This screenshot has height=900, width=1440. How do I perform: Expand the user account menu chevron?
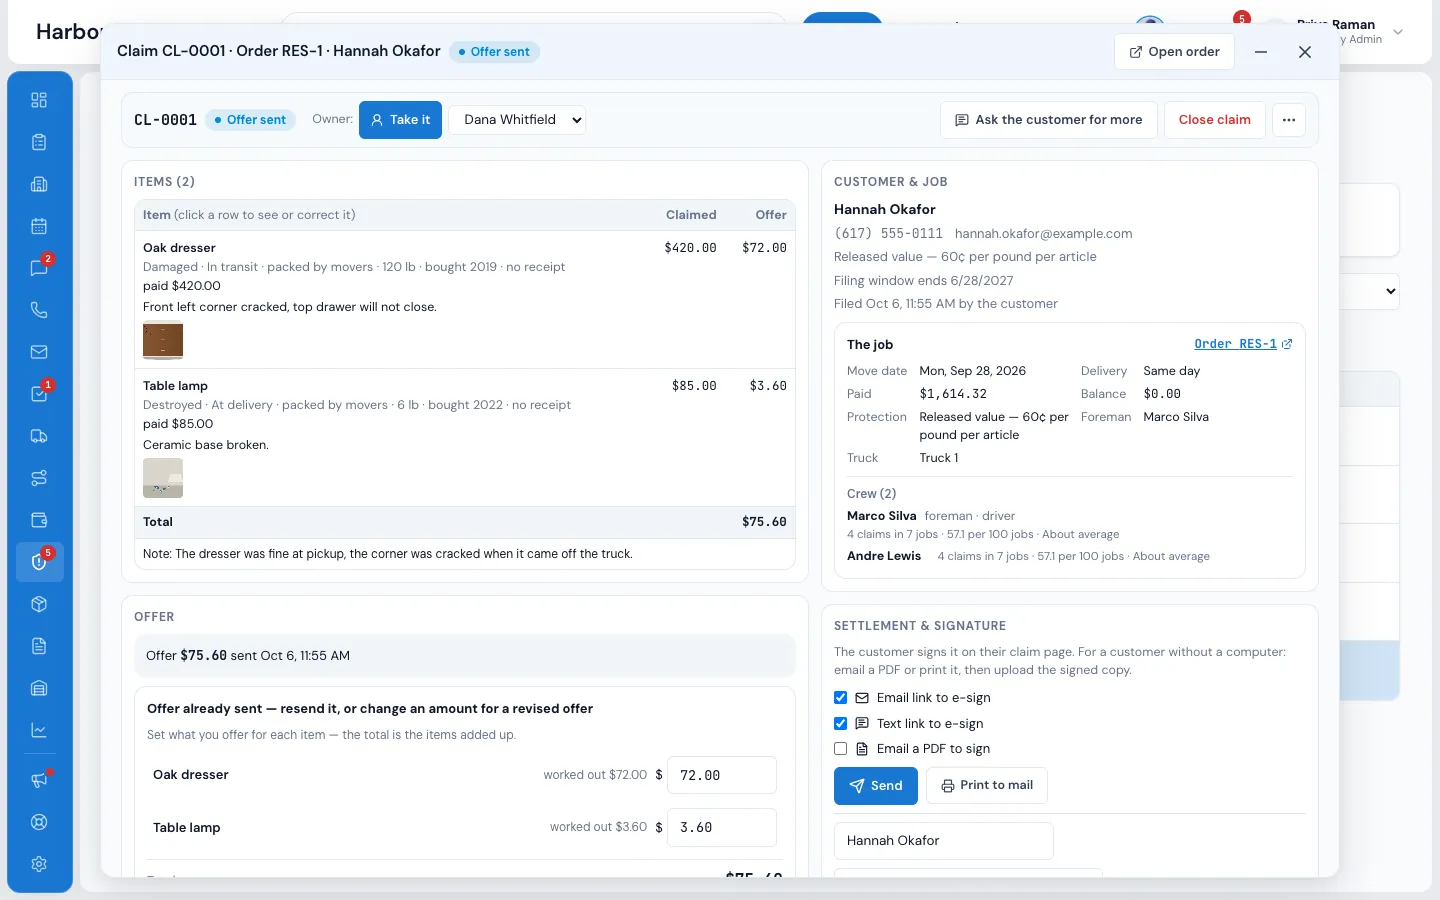(x=1398, y=32)
